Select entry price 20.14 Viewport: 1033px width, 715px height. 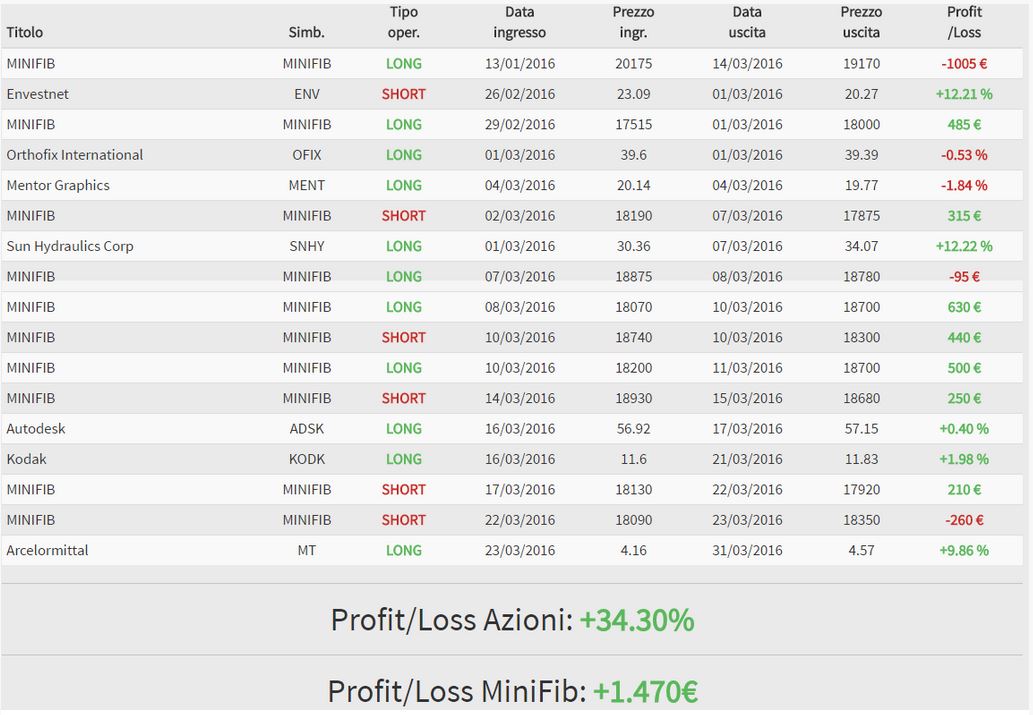633,185
